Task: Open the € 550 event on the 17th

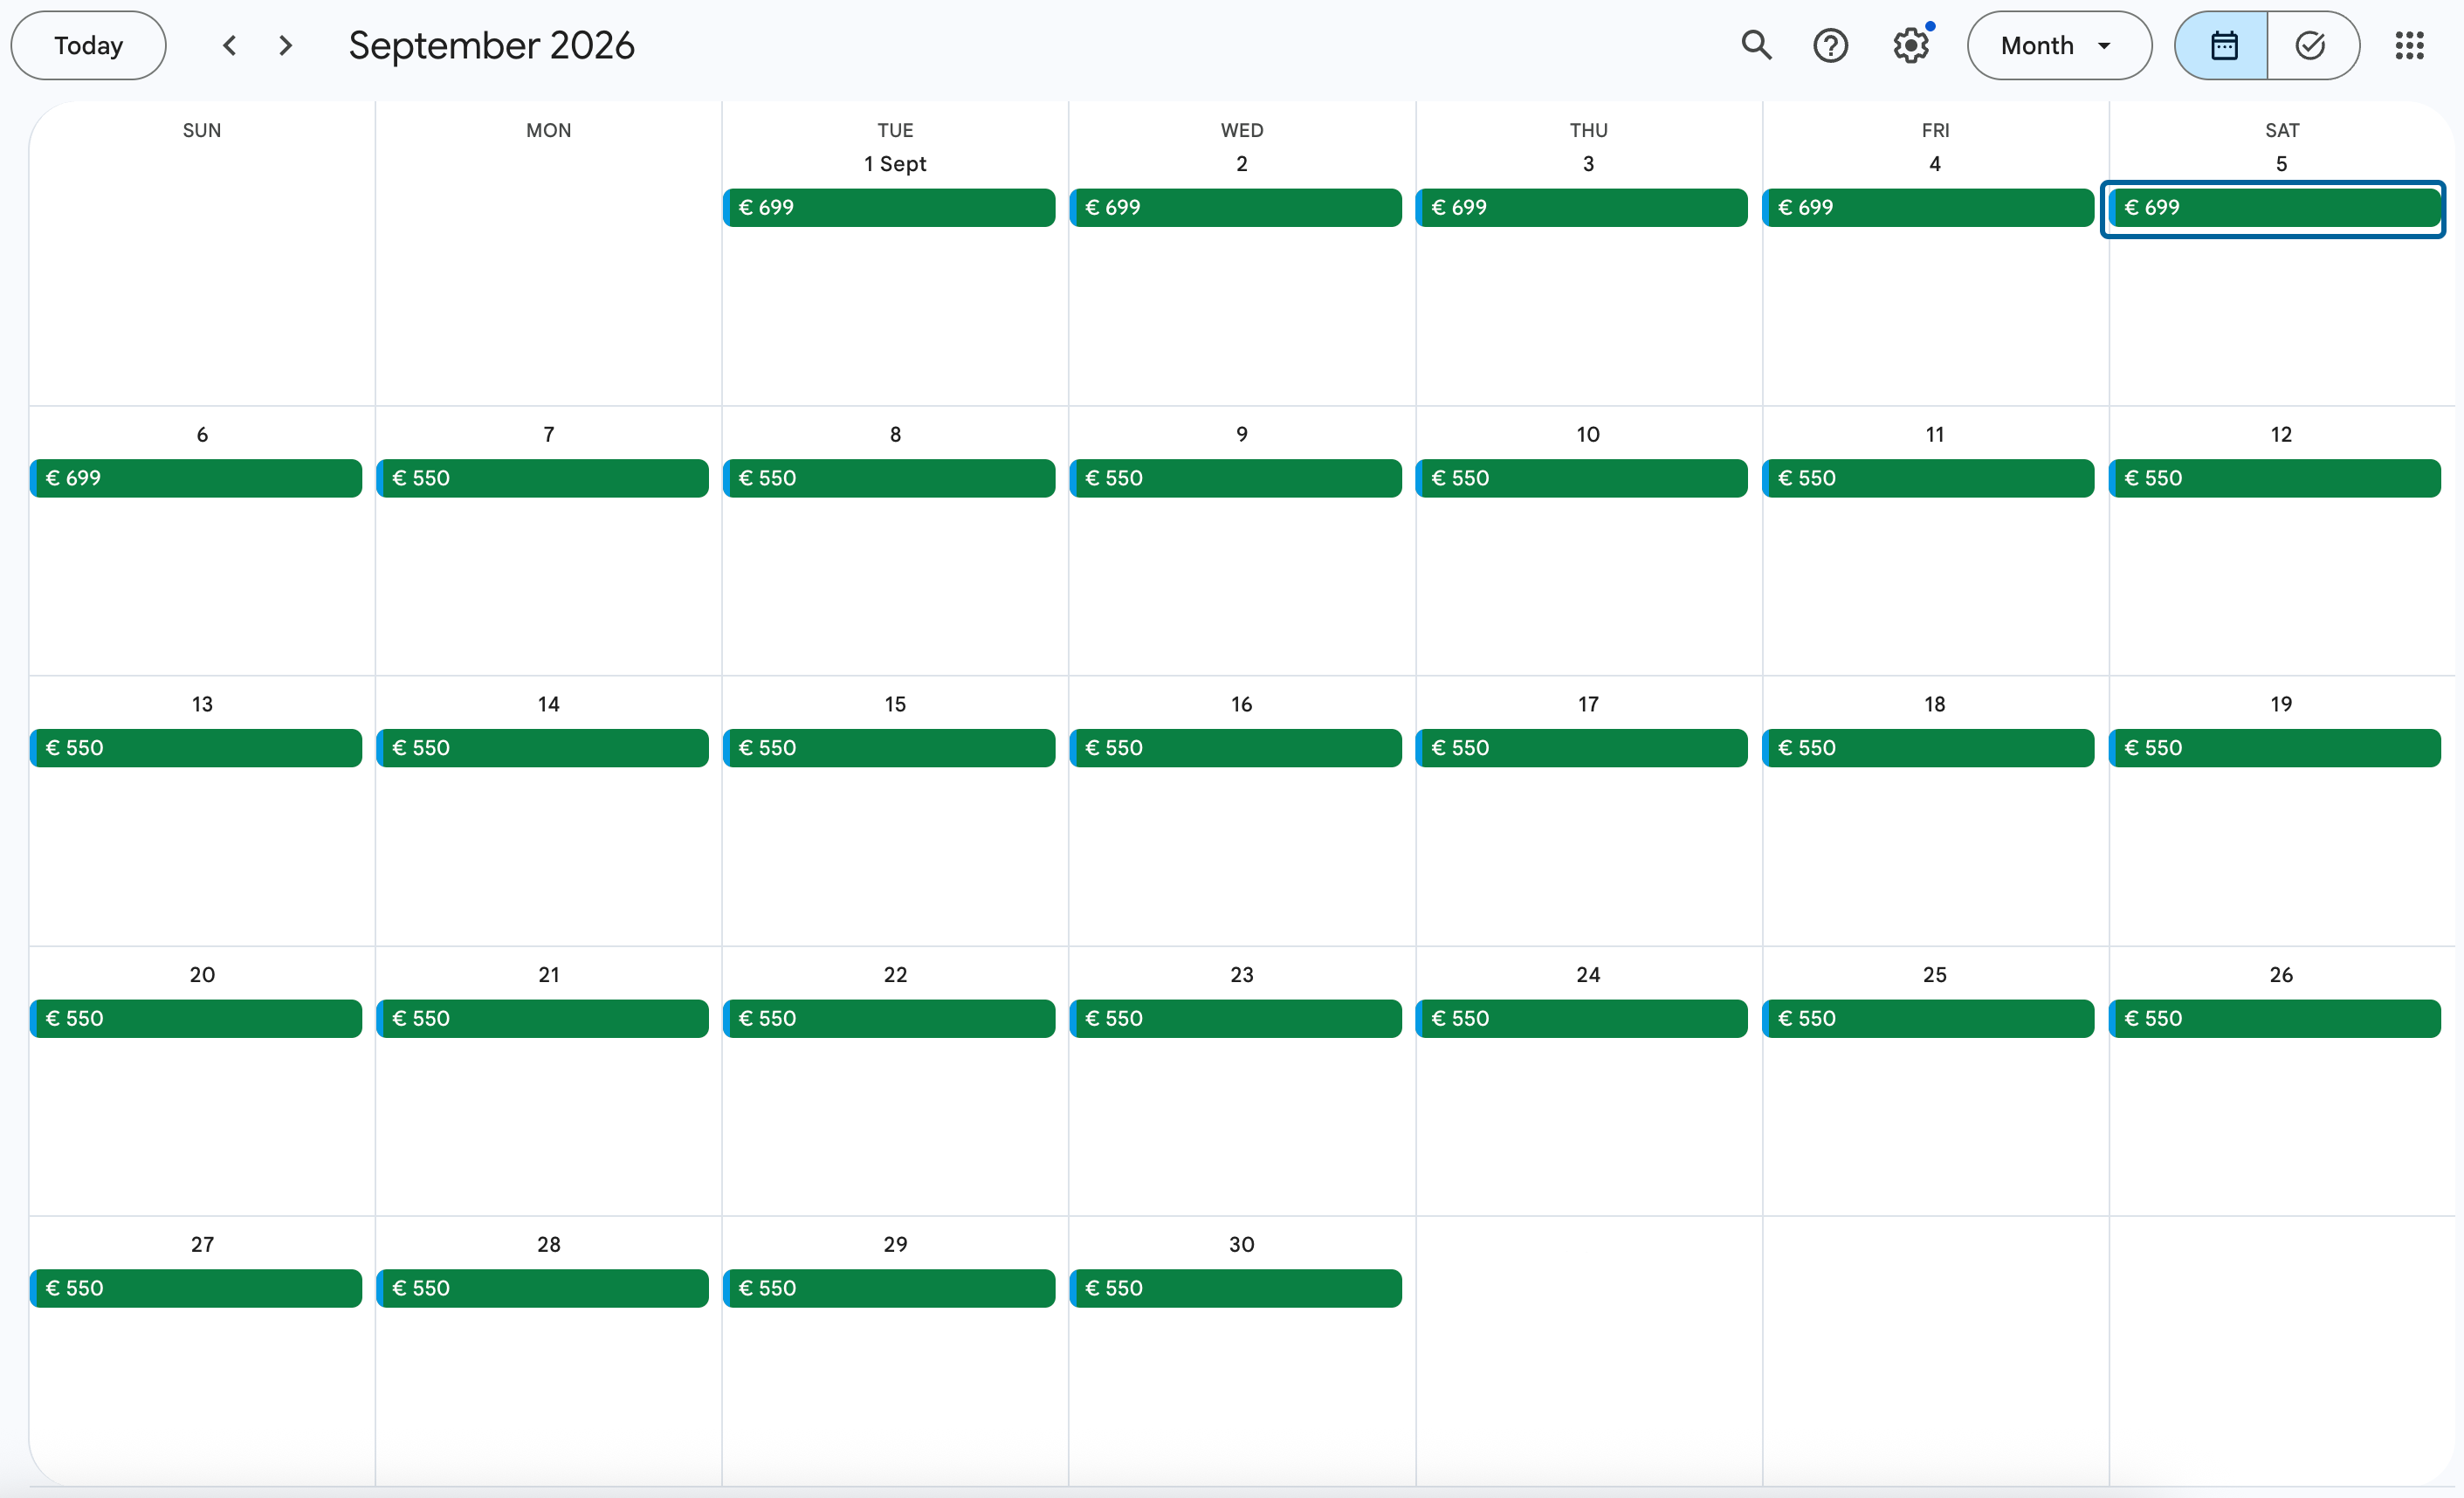Action: coord(1581,748)
